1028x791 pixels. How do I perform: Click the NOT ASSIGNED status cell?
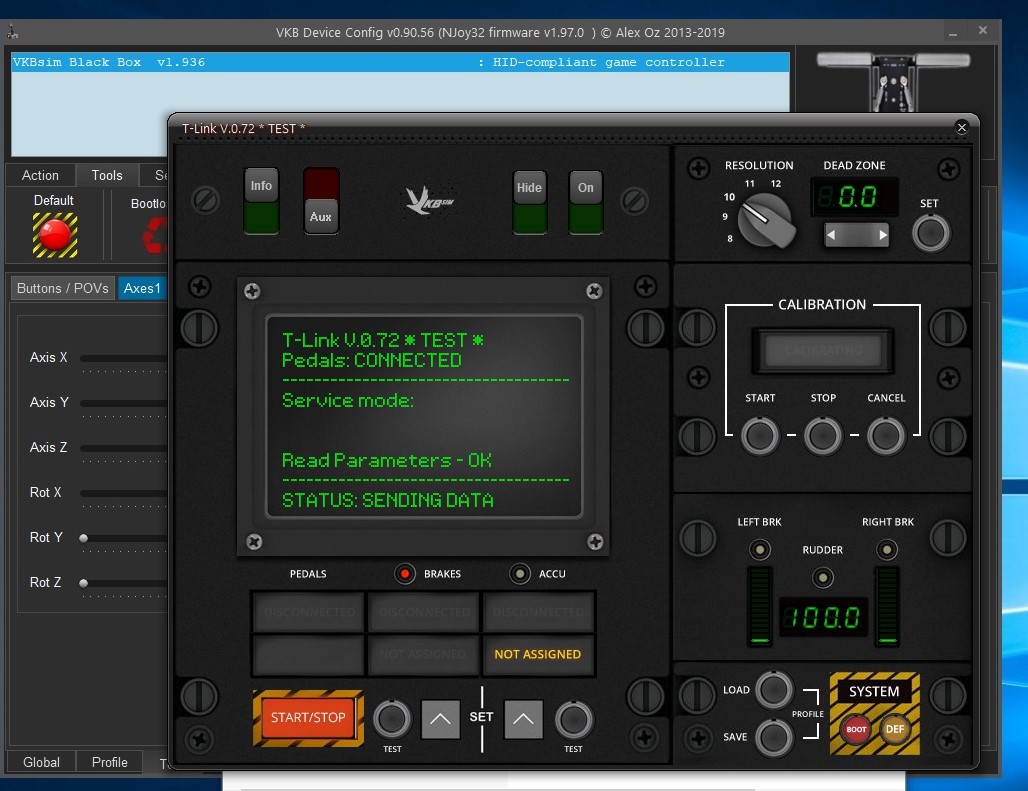[538, 654]
